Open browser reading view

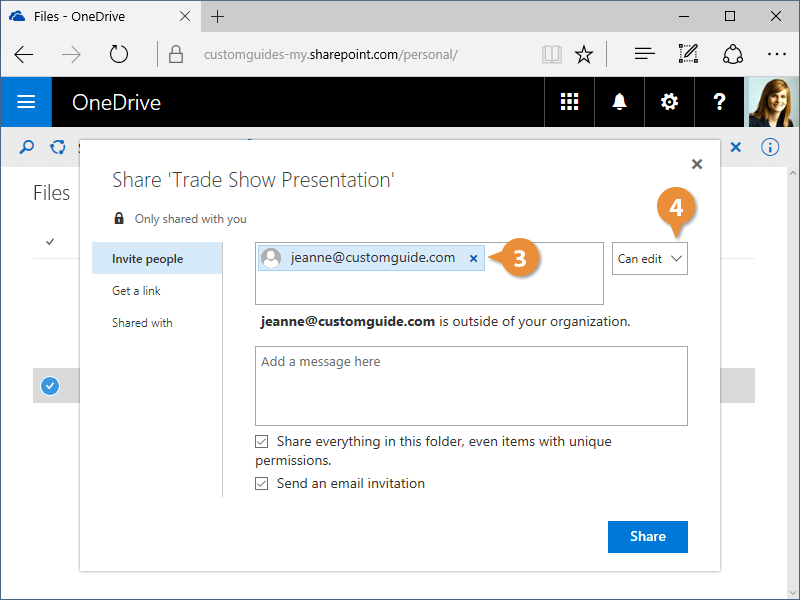coord(552,54)
